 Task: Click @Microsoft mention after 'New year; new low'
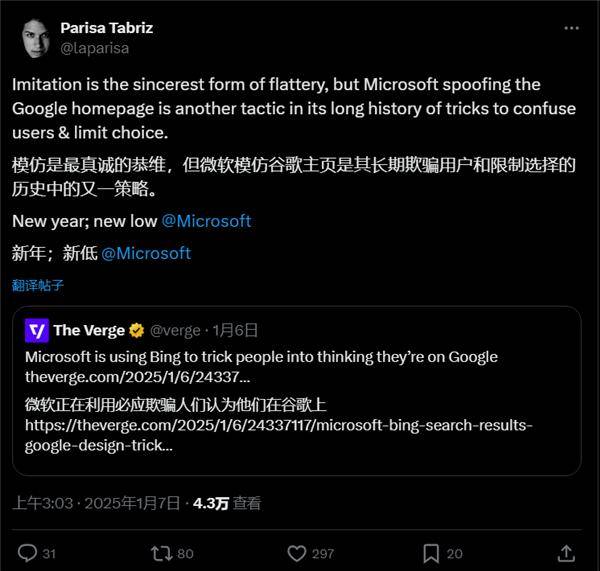(206, 221)
